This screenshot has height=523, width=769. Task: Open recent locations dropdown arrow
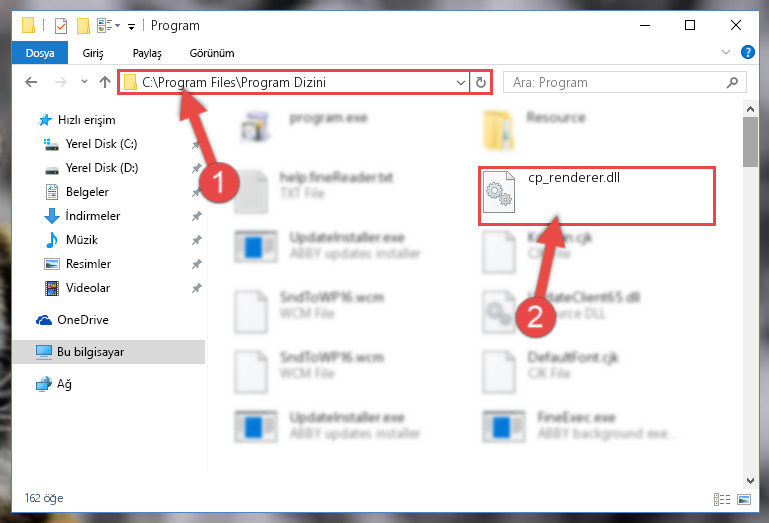84,82
